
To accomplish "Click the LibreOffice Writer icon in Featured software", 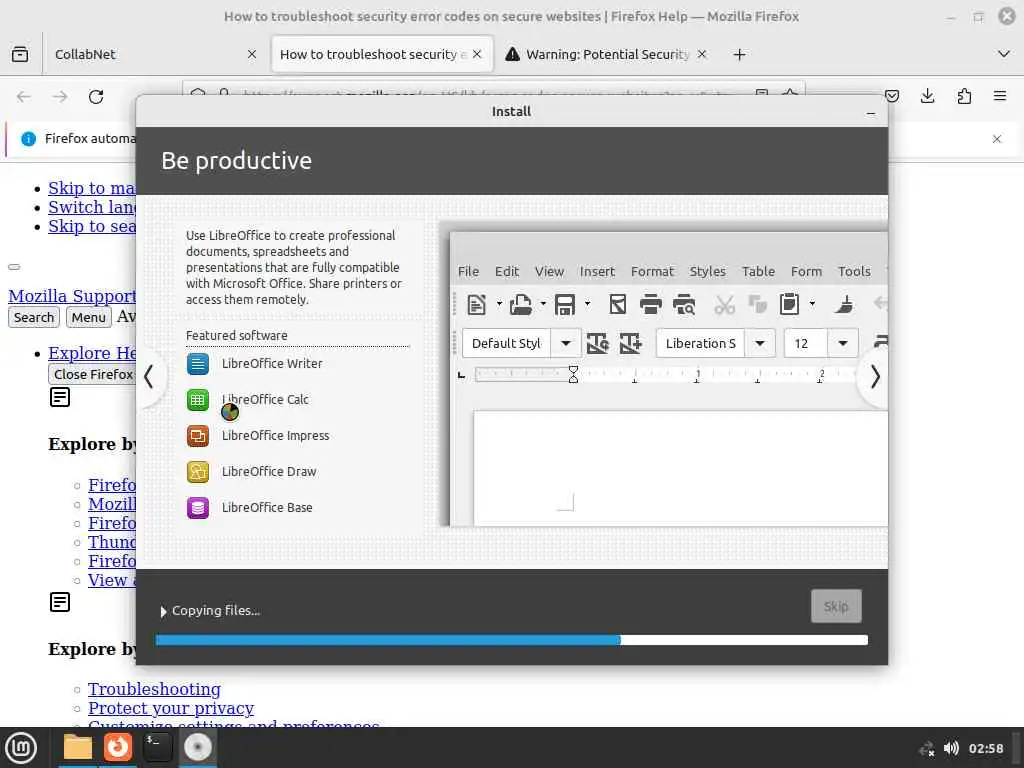I will pyautogui.click(x=198, y=364).
